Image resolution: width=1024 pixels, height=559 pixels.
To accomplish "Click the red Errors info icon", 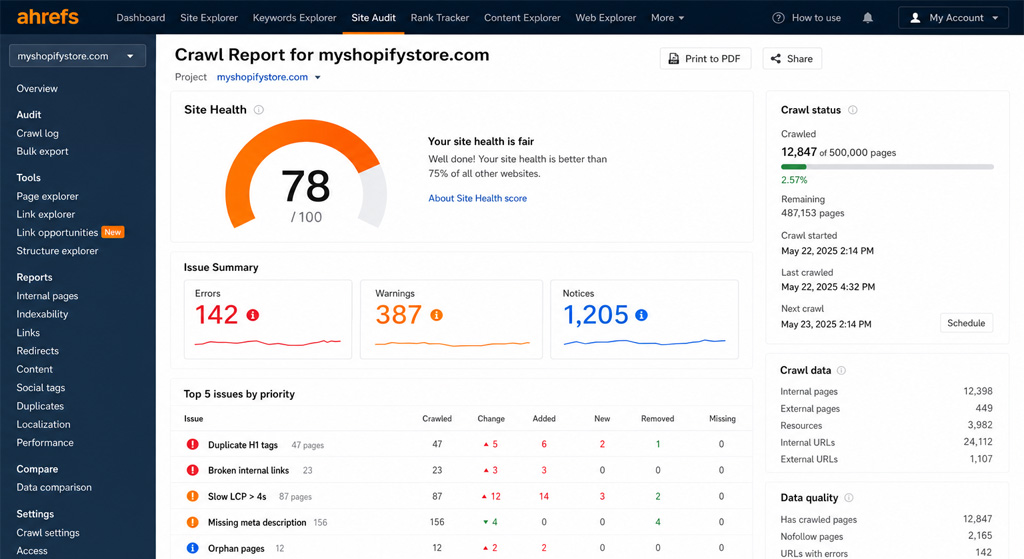I will [x=253, y=315].
